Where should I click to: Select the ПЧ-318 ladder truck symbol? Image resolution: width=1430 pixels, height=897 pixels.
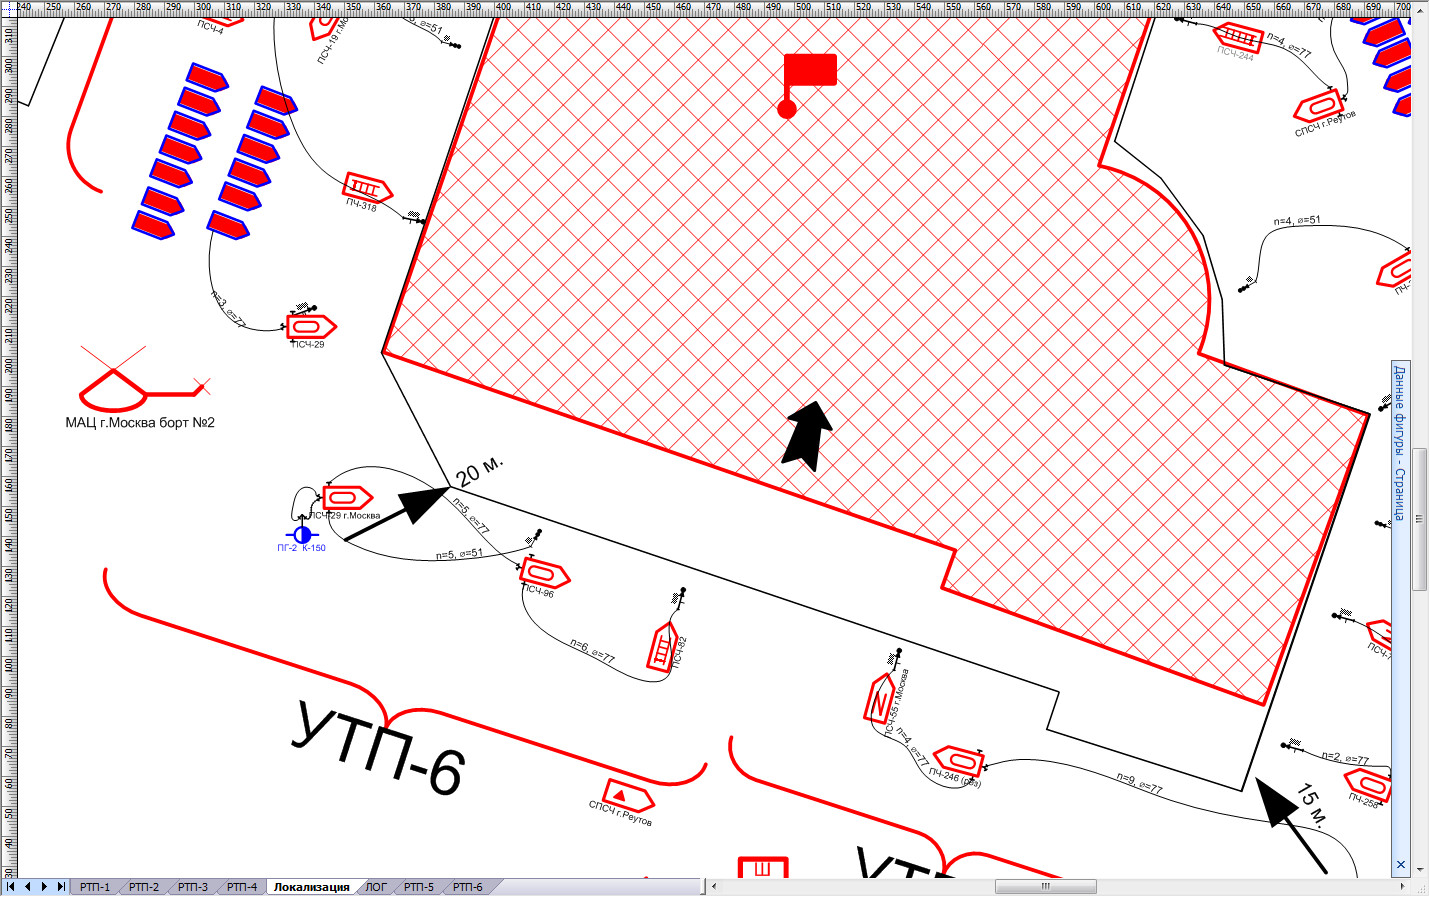(x=366, y=187)
